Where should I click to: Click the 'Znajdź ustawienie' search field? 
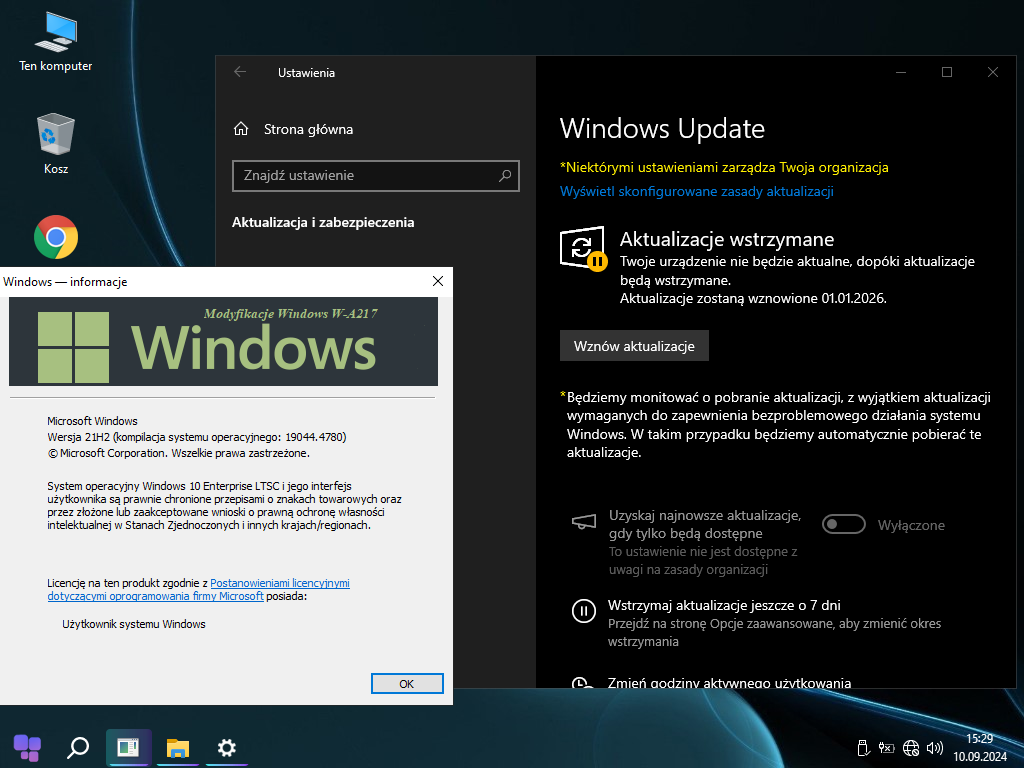pos(366,175)
